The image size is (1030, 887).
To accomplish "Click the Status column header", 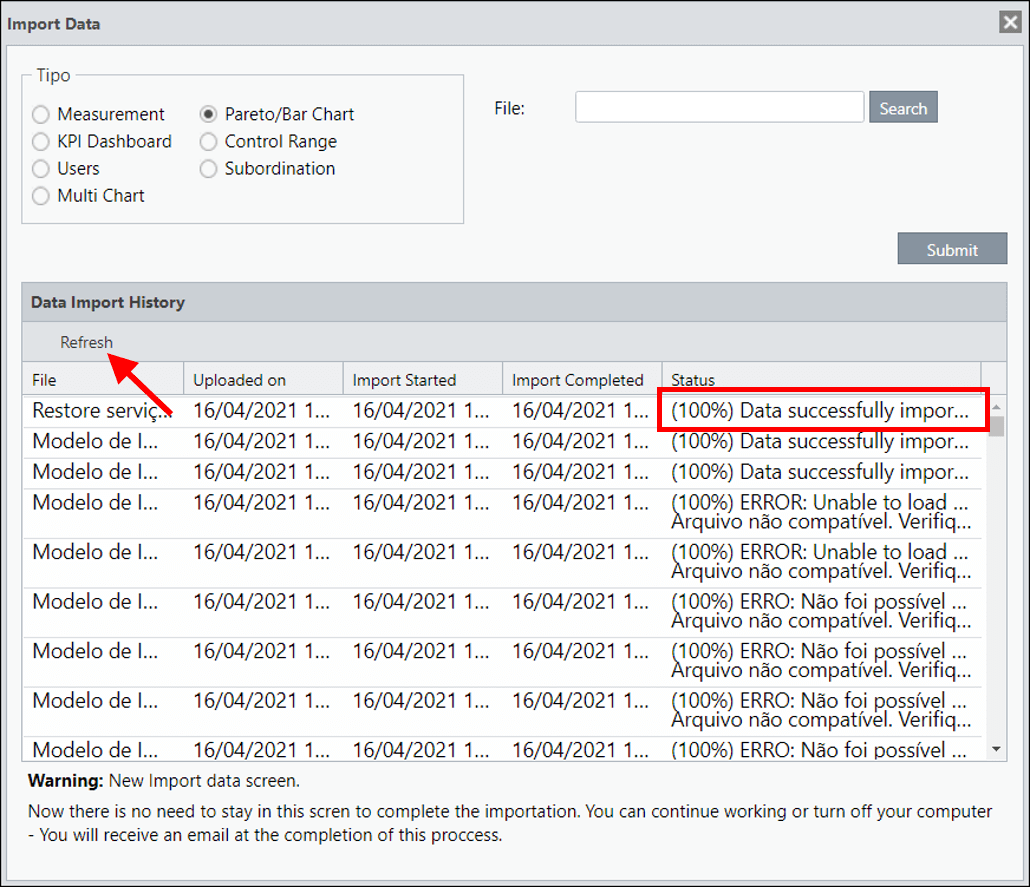I will pyautogui.click(x=822, y=379).
